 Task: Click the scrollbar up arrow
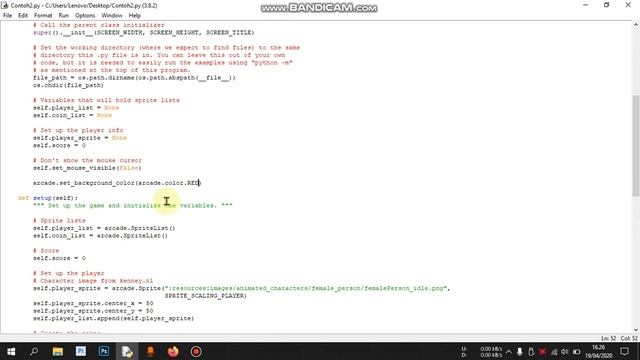pos(636,25)
